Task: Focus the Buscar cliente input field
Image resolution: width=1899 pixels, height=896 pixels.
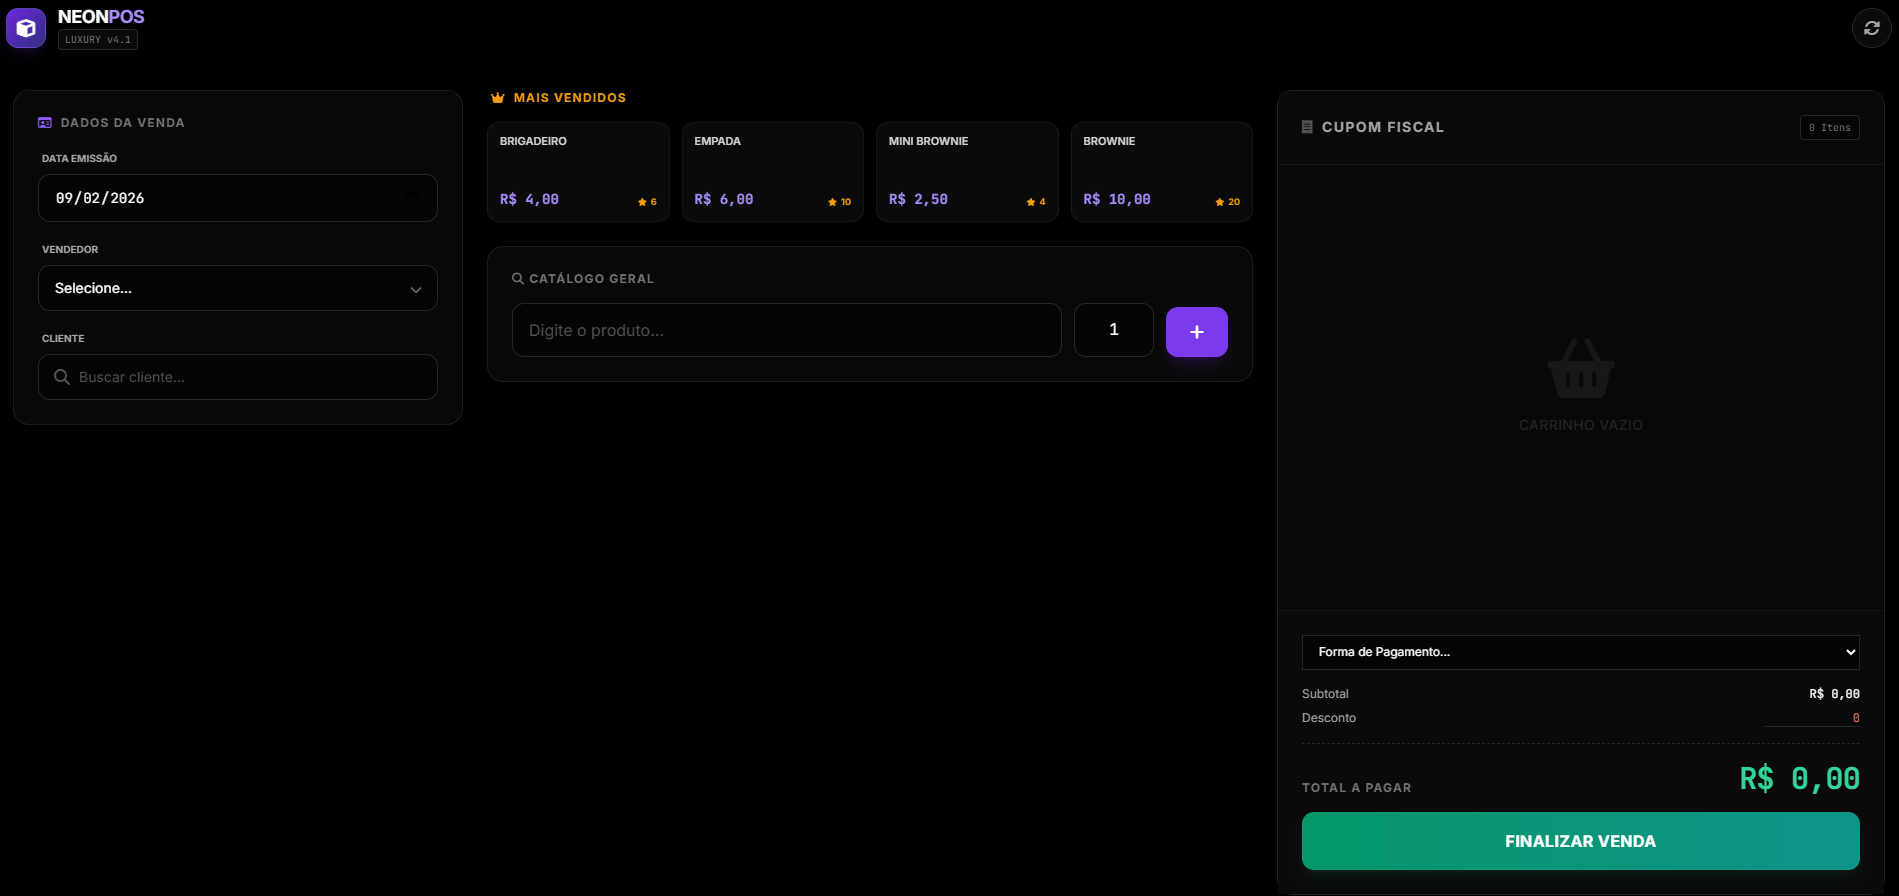Action: (250, 377)
